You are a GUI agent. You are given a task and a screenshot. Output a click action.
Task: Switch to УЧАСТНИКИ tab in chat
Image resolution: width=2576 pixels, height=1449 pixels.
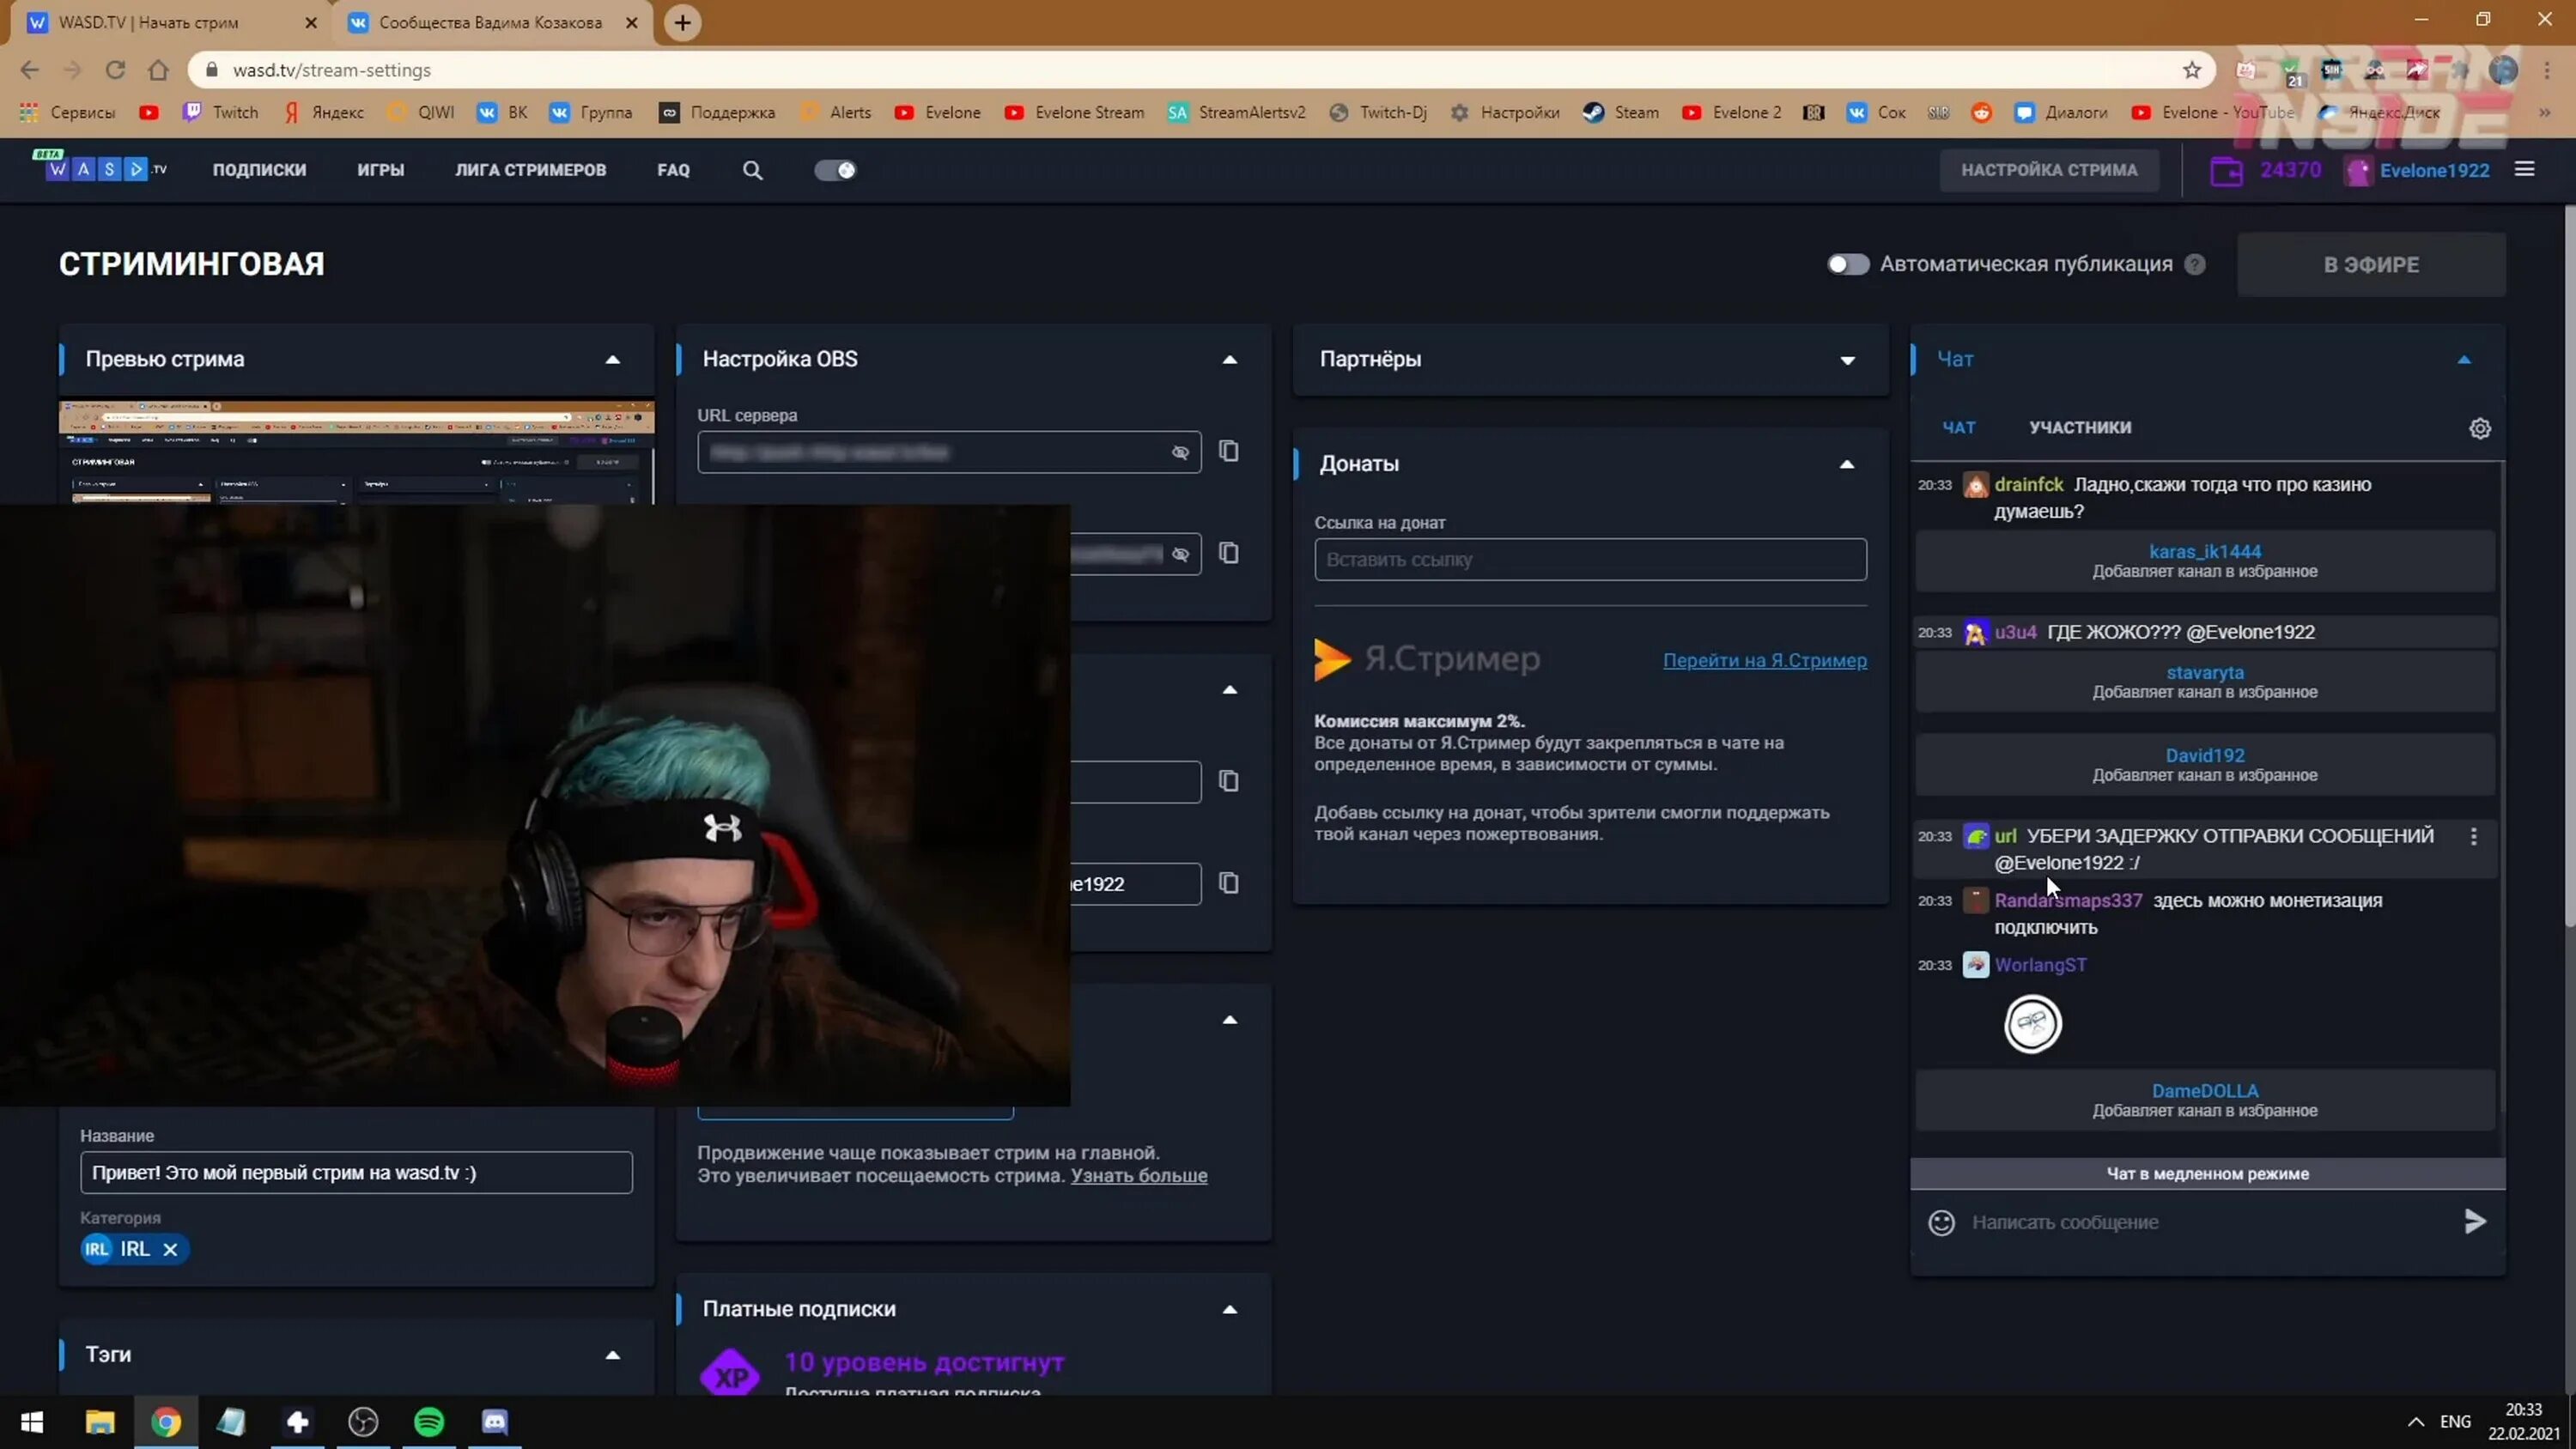[2081, 427]
